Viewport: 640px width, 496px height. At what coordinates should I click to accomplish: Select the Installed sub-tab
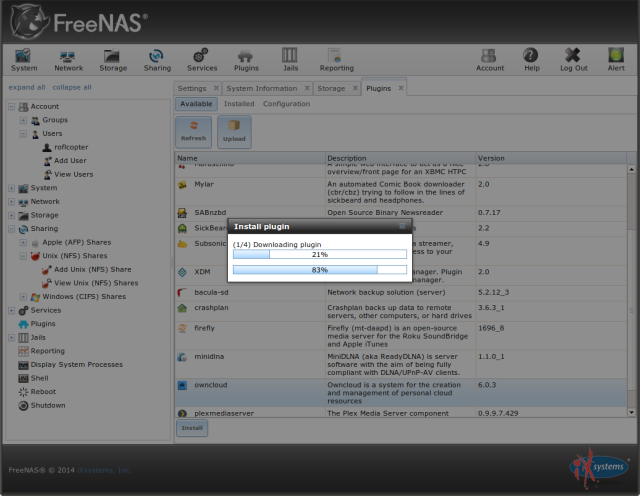(x=239, y=104)
